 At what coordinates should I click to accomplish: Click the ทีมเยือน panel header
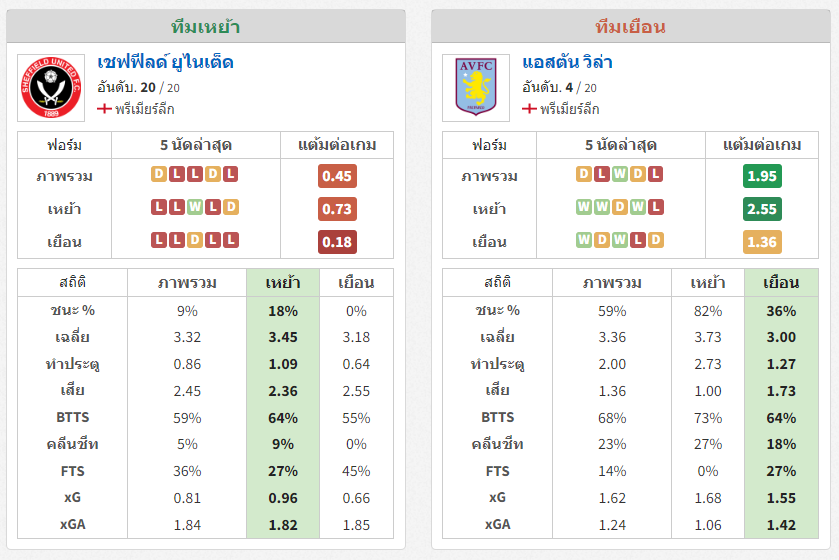pyautogui.click(x=630, y=27)
